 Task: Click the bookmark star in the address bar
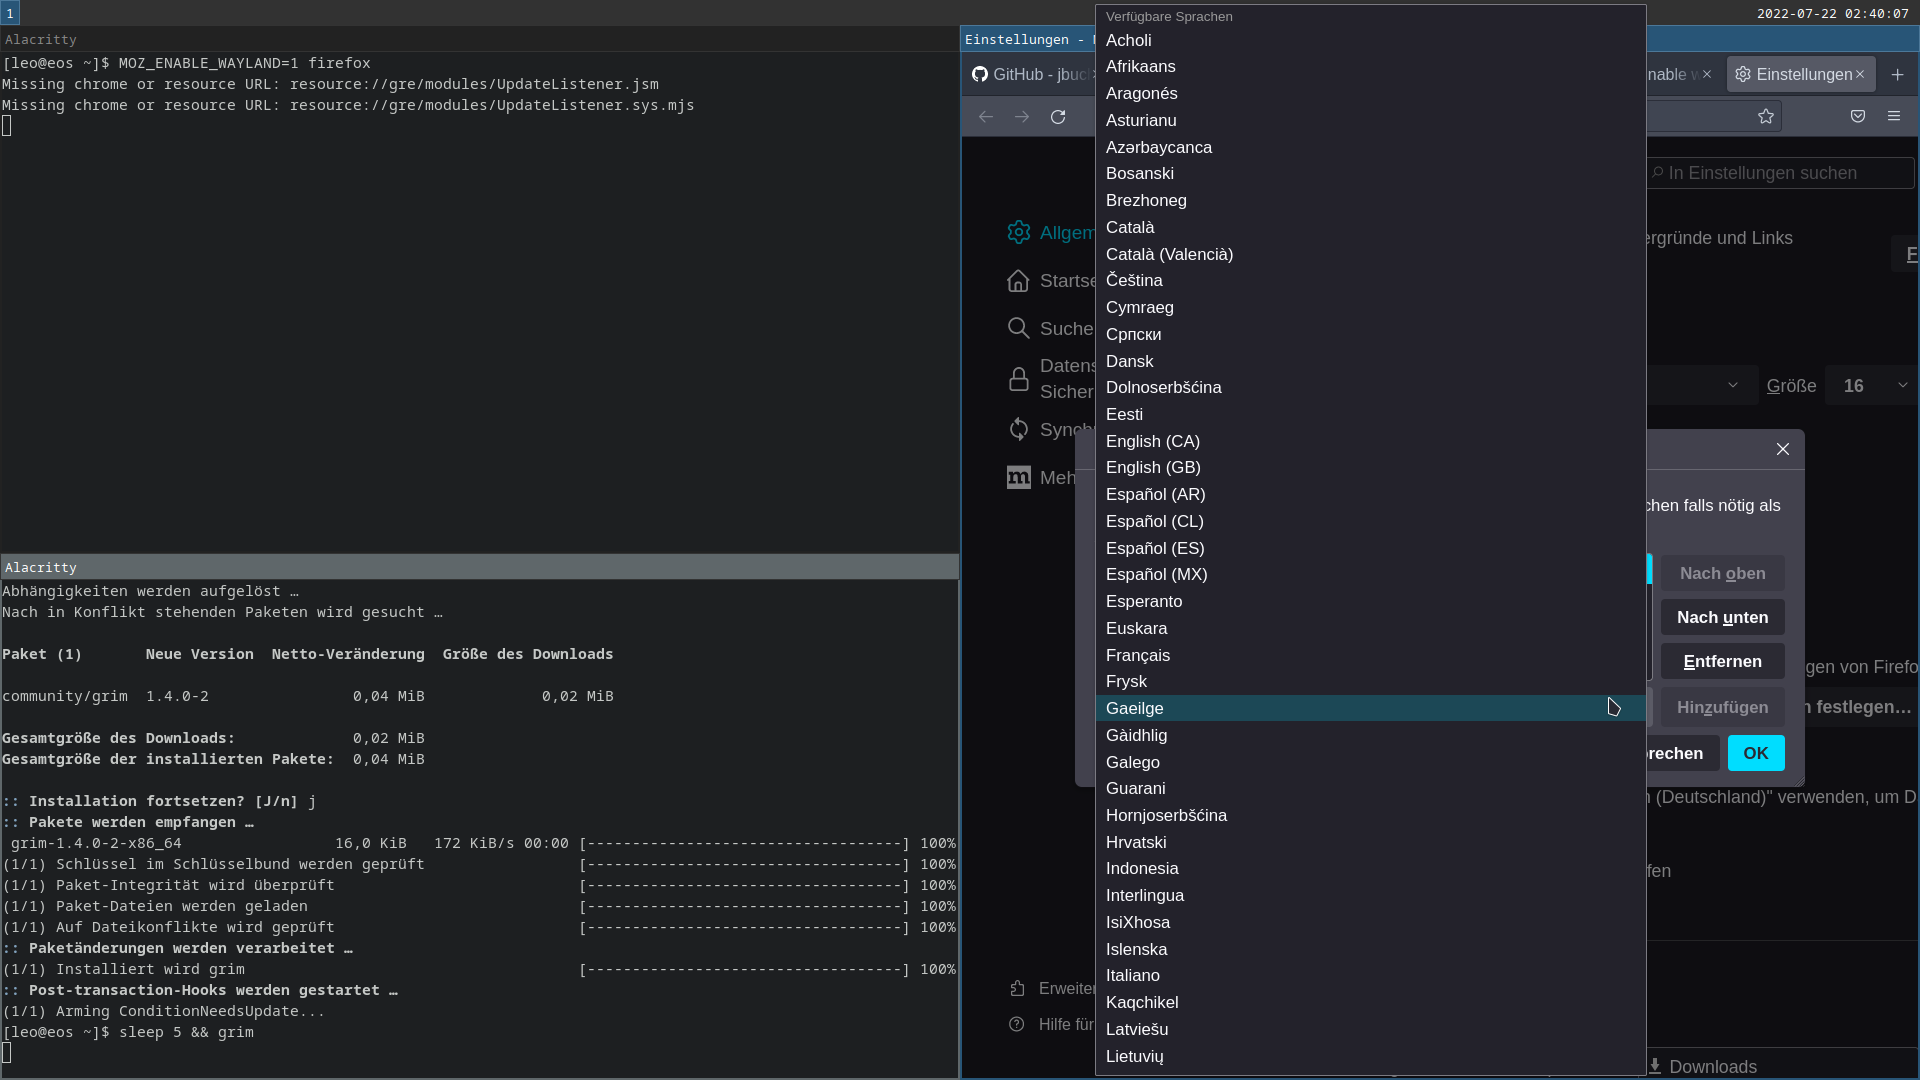(1766, 116)
